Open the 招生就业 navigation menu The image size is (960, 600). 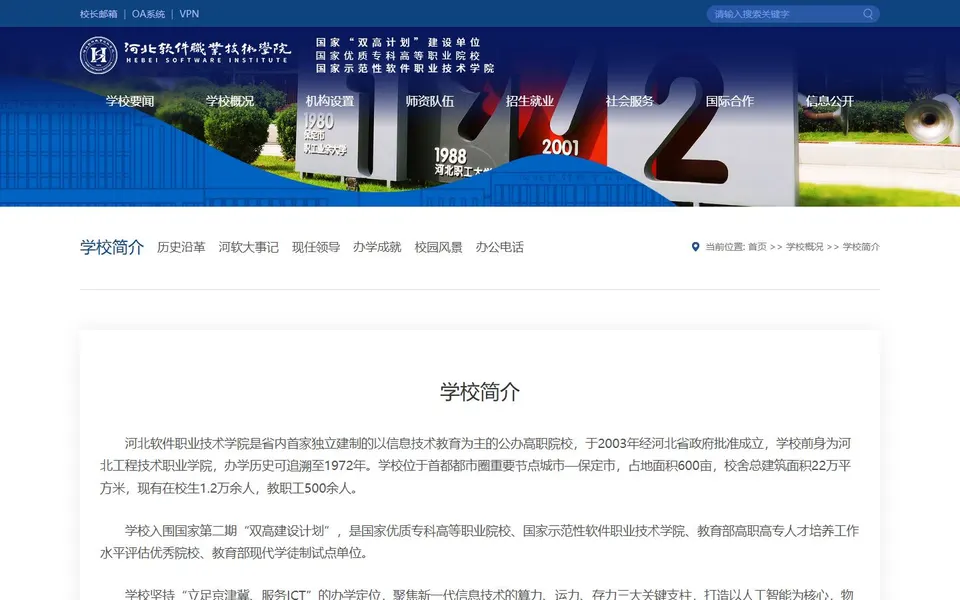click(530, 101)
